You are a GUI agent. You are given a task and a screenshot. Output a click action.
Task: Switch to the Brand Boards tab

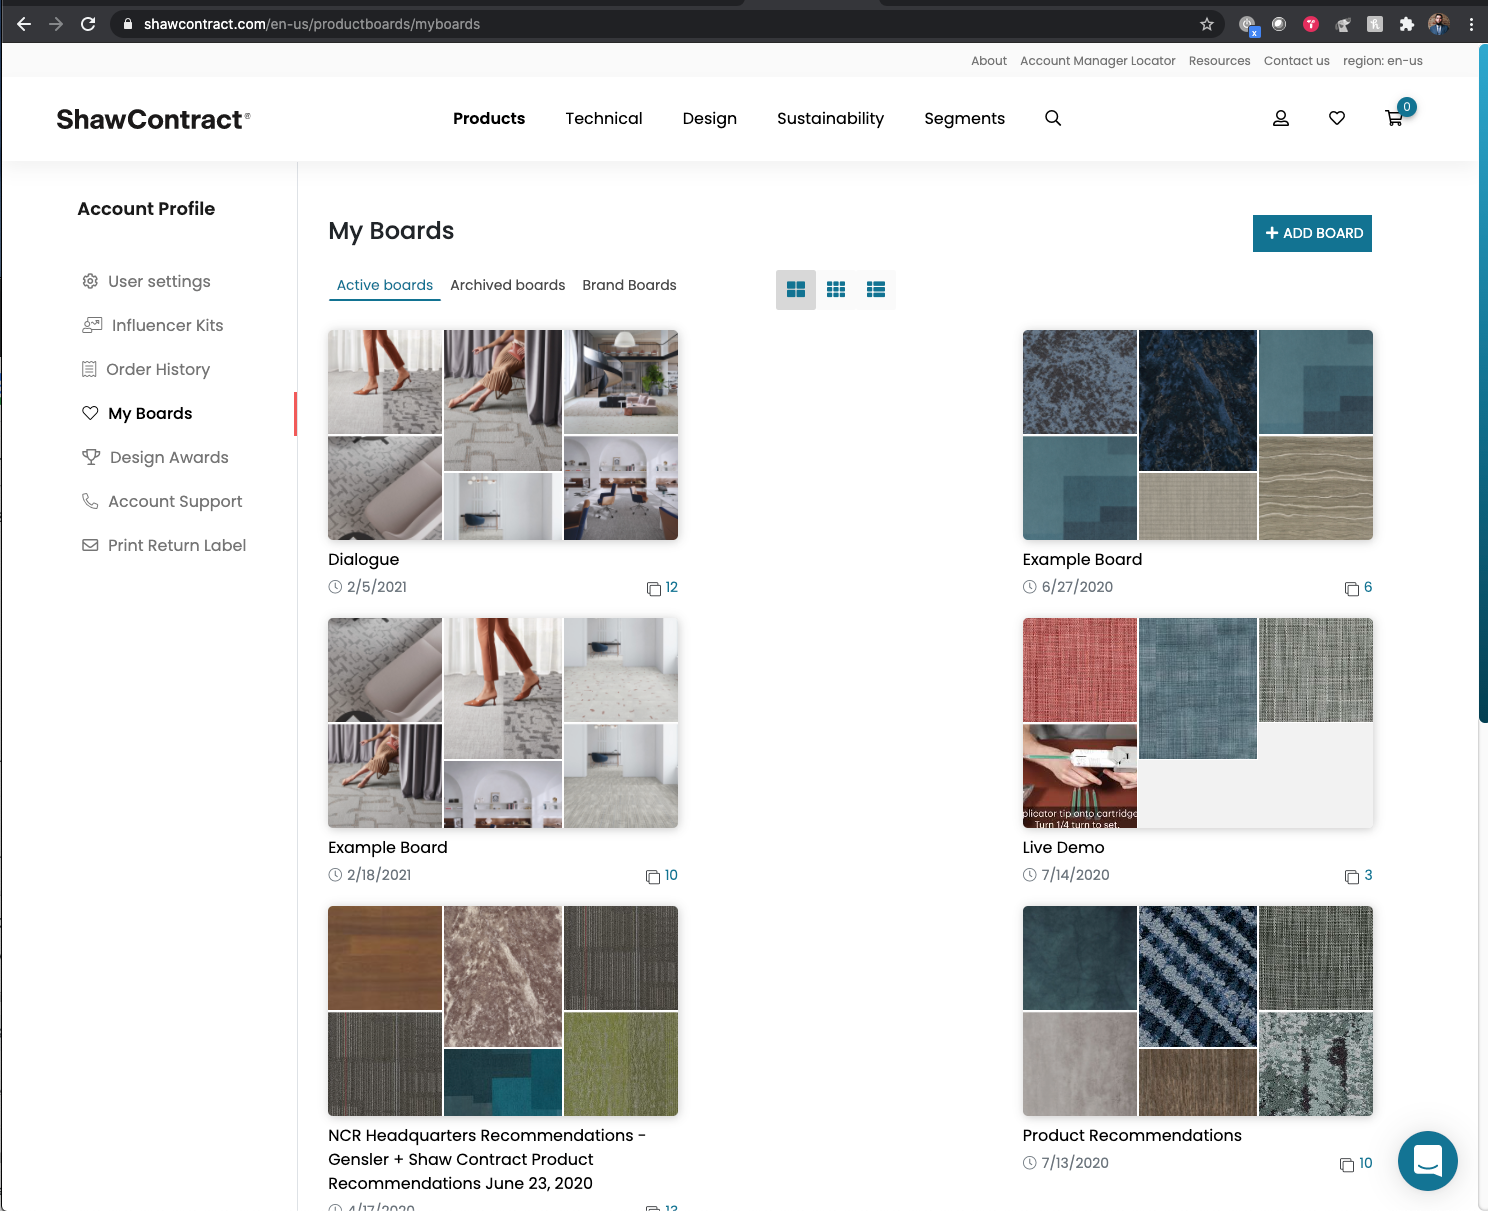(x=629, y=285)
